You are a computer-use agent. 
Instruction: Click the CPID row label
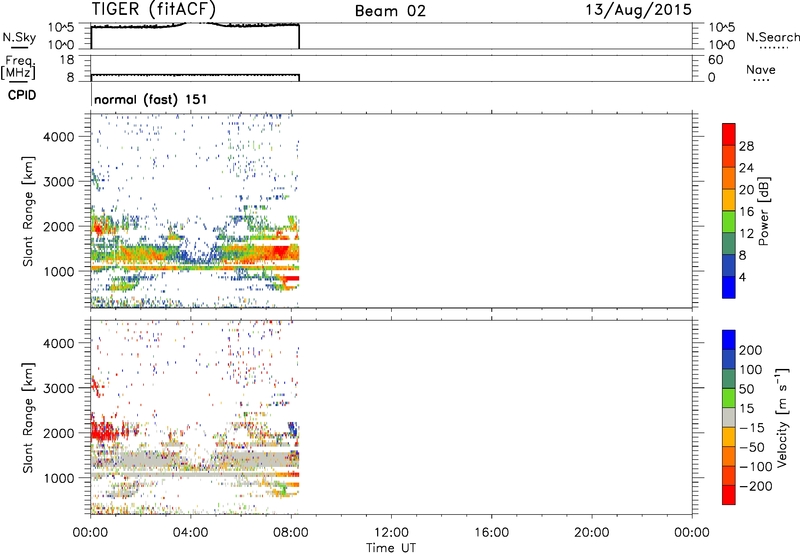22,95
